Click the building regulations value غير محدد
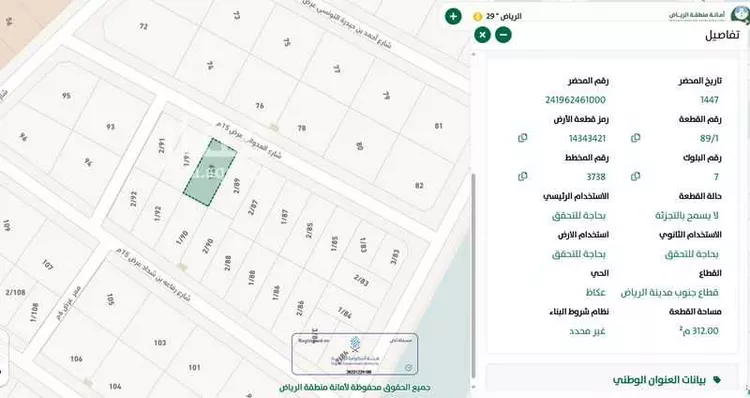The height and width of the screenshot is (398, 750). click(x=587, y=331)
